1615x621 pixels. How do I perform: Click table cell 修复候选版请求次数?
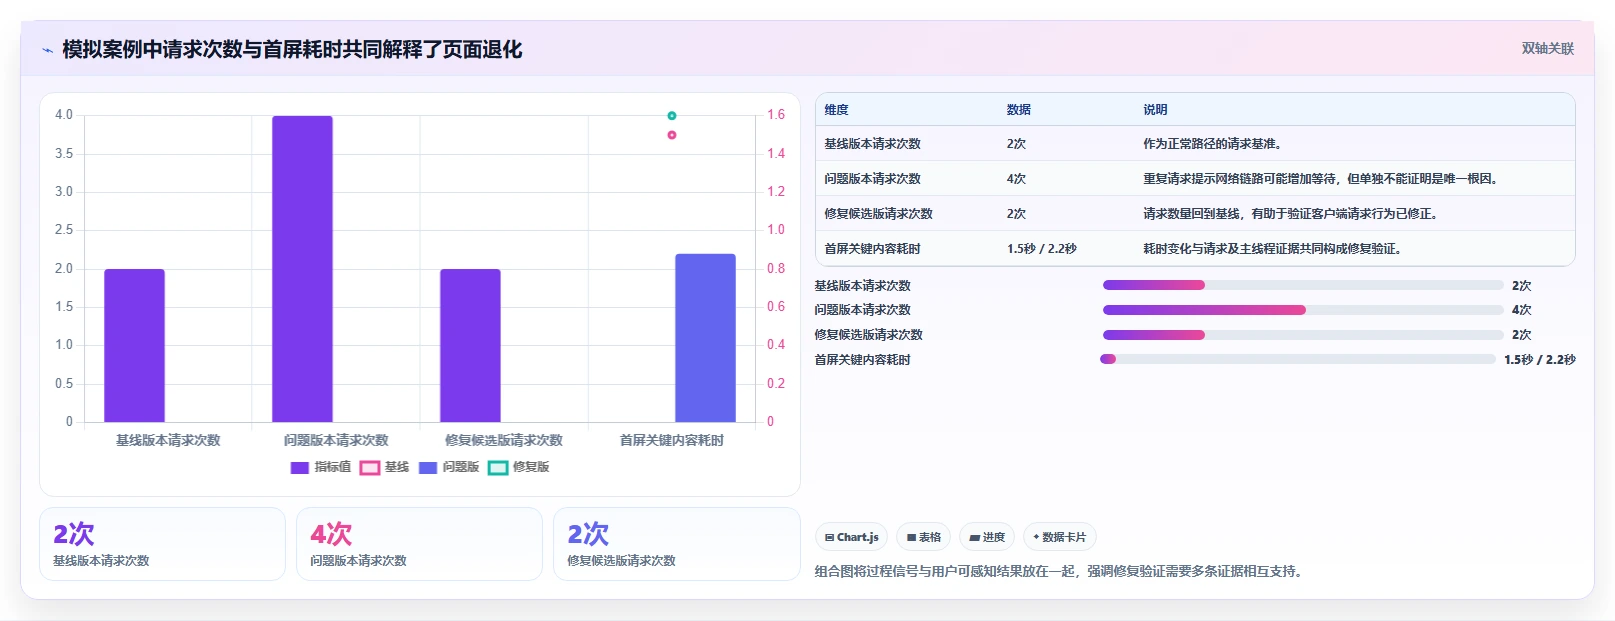click(x=878, y=214)
